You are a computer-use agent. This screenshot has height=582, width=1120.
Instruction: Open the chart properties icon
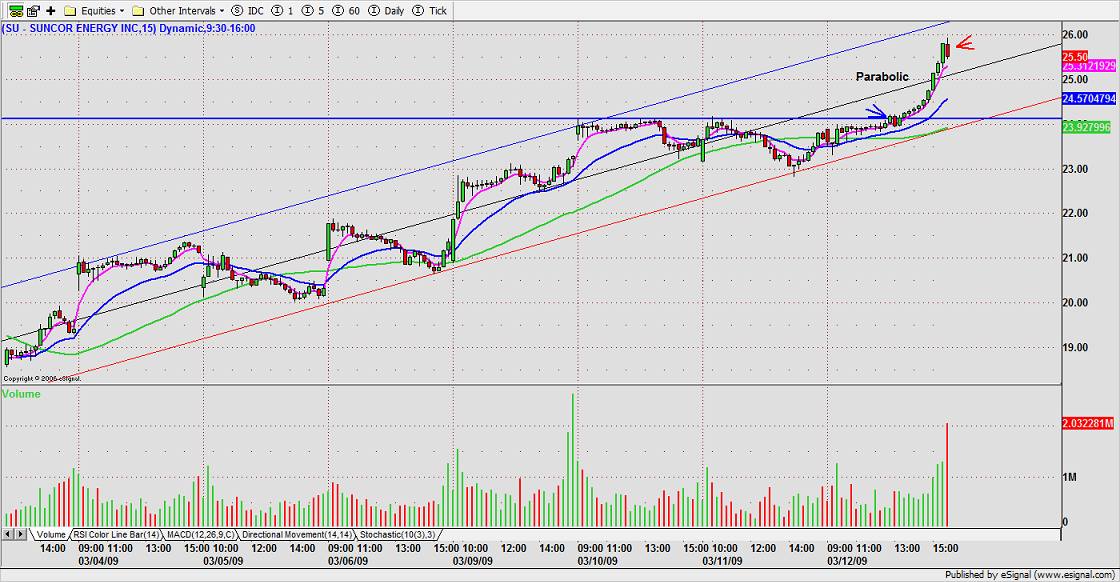coord(33,11)
